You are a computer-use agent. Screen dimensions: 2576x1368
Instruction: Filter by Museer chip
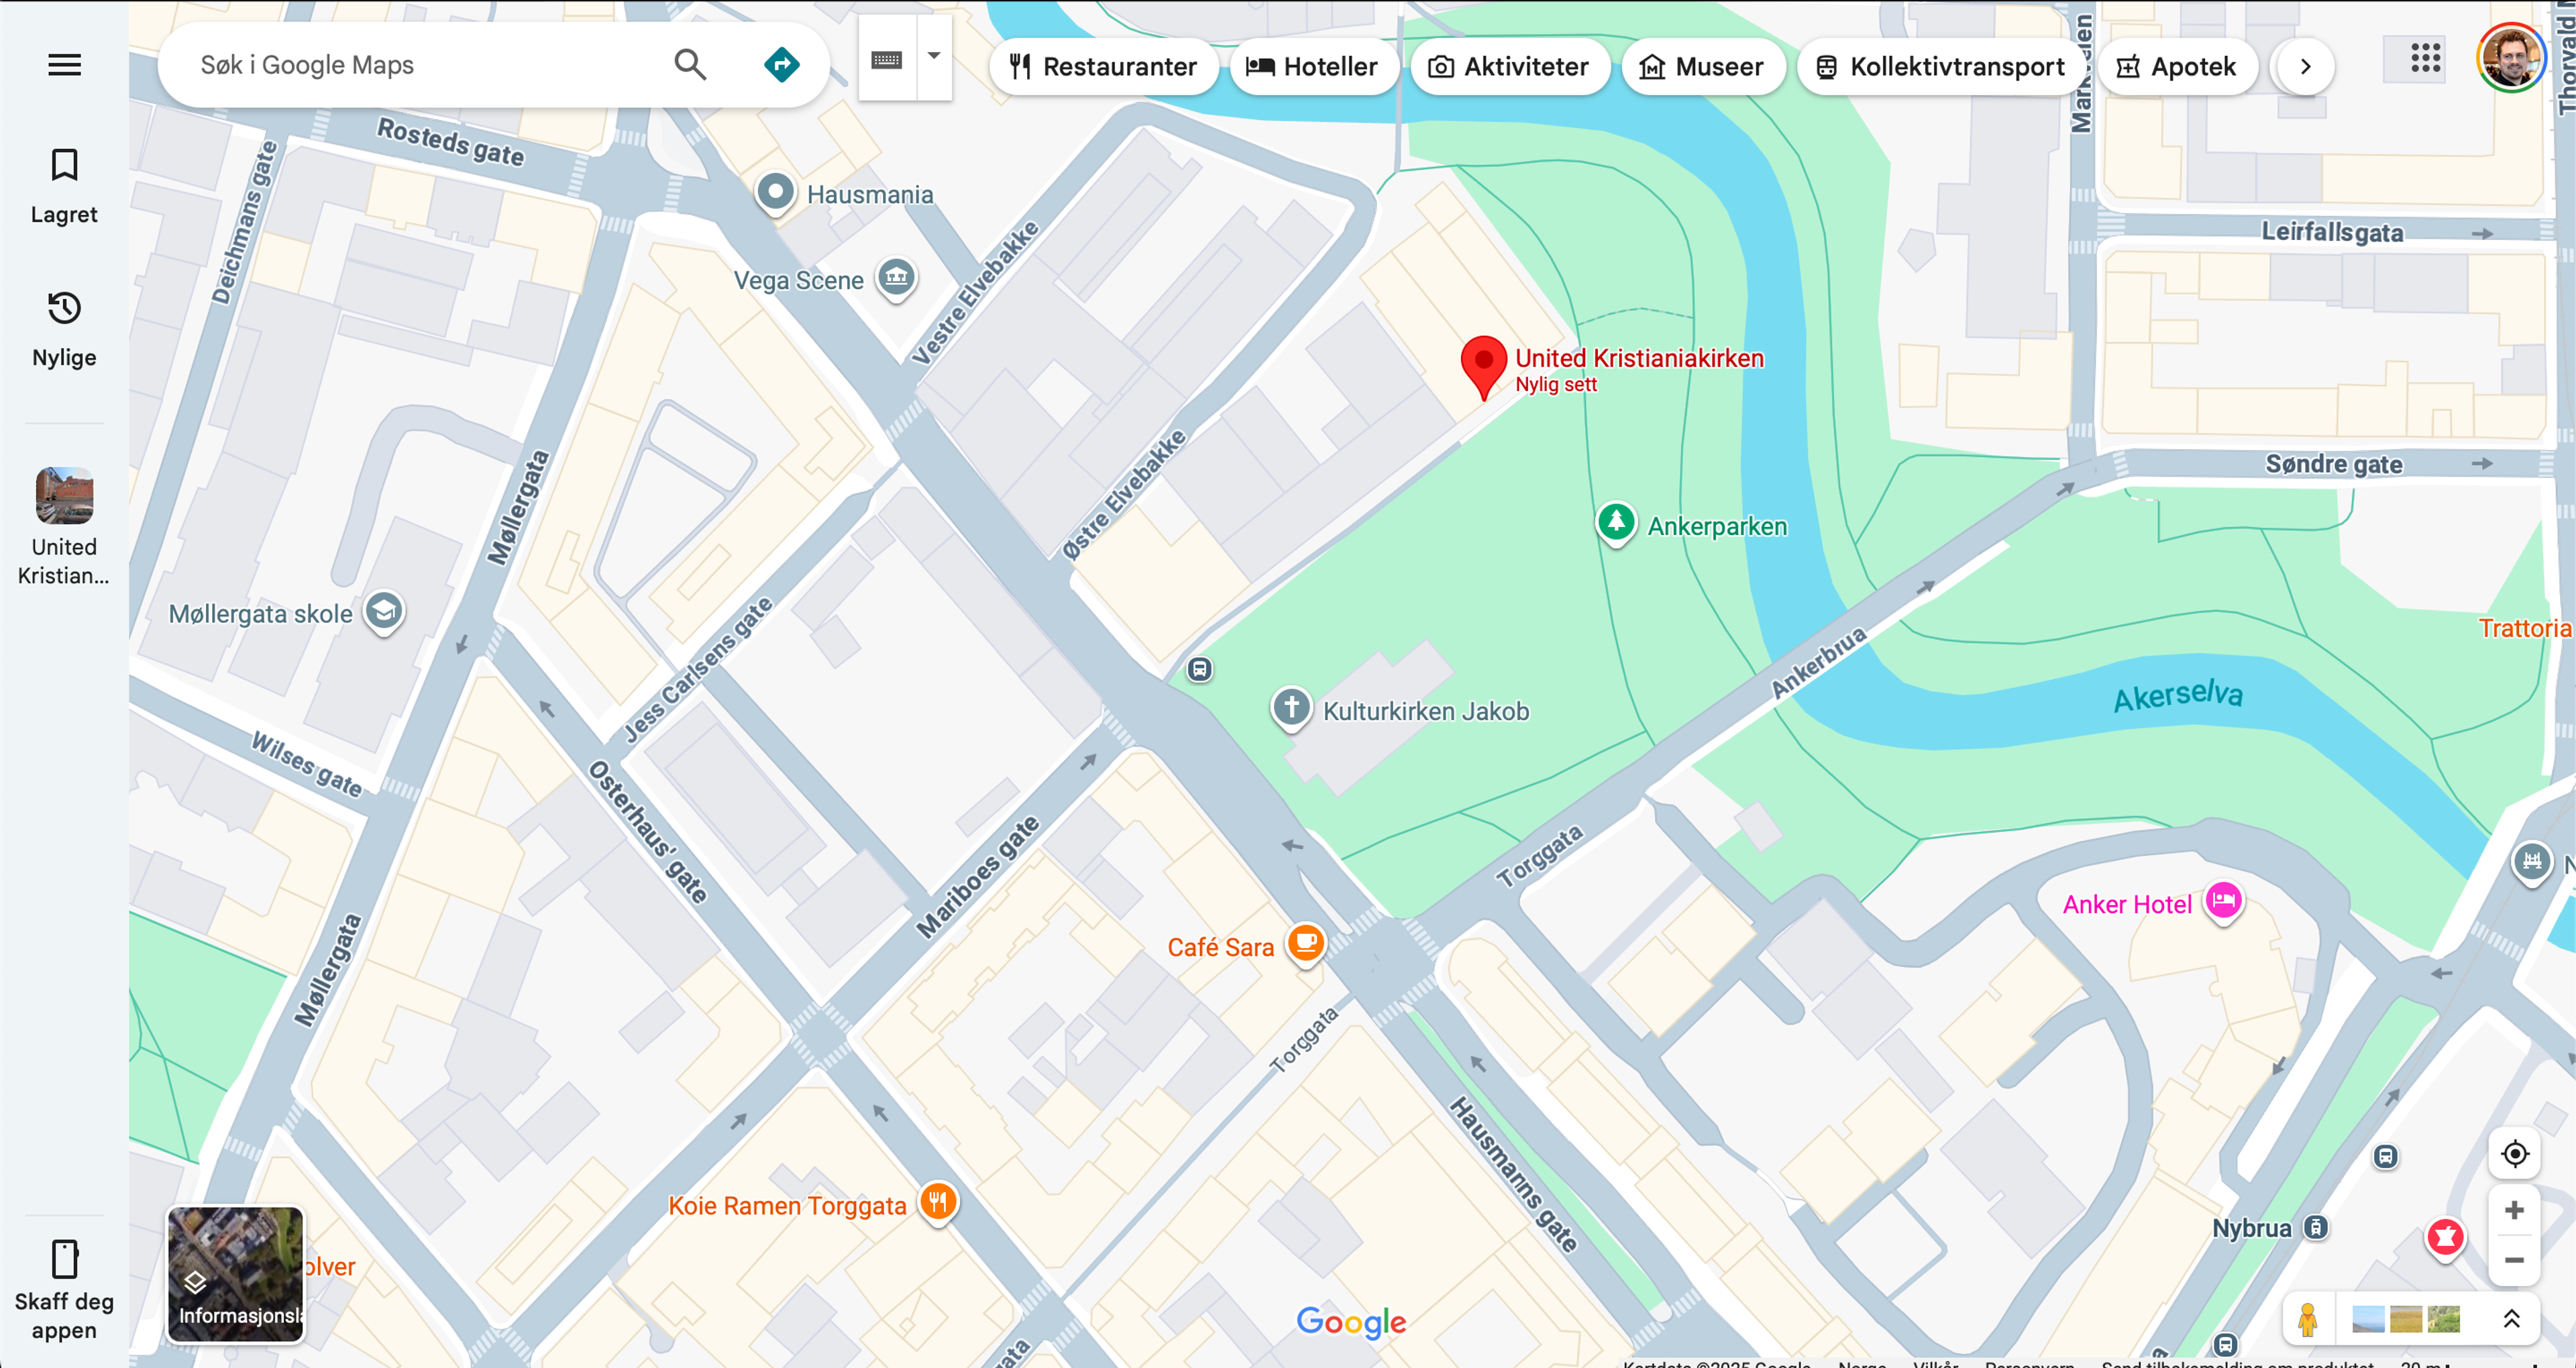coord(1703,67)
